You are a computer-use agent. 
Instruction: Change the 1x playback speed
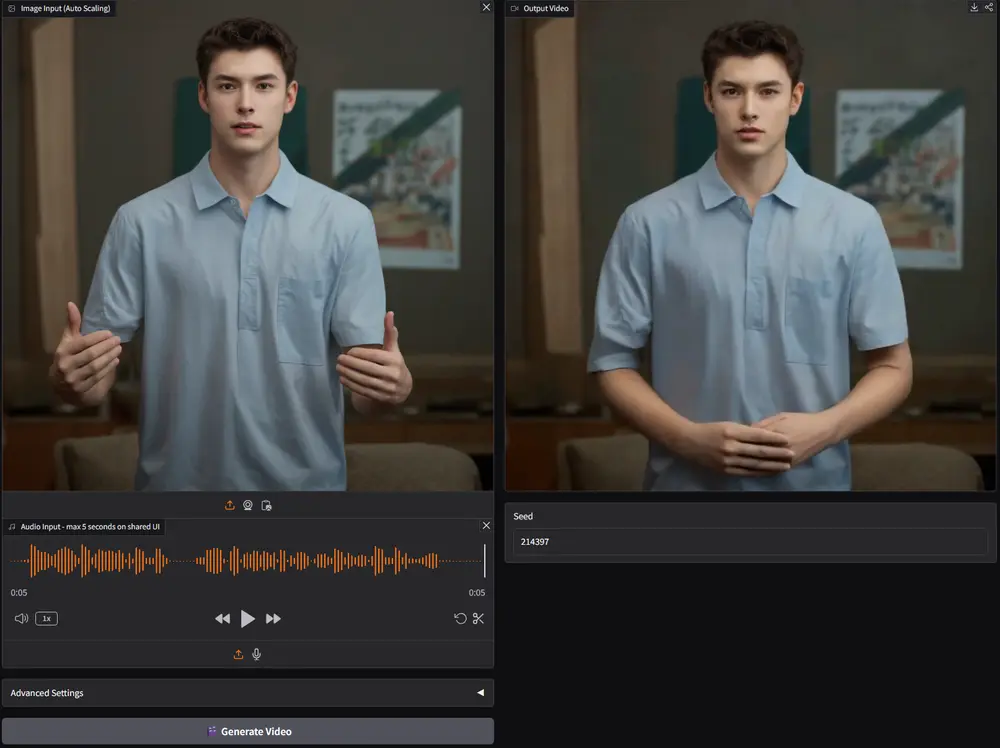47,619
